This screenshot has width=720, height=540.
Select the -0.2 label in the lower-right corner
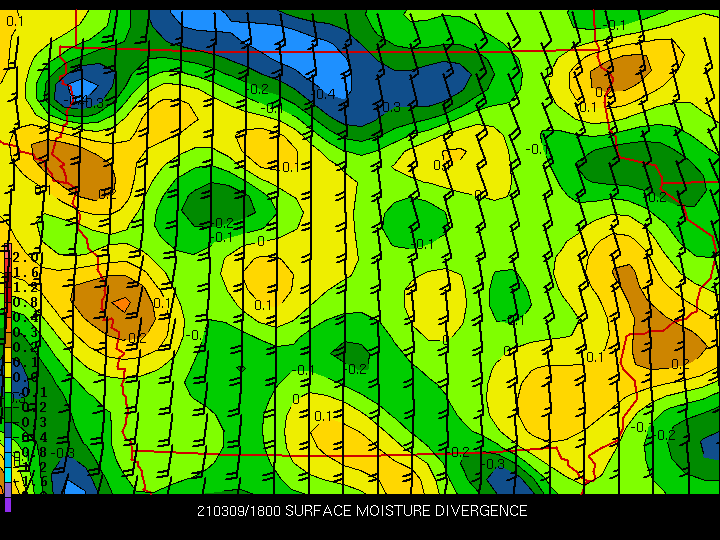[x=666, y=434]
